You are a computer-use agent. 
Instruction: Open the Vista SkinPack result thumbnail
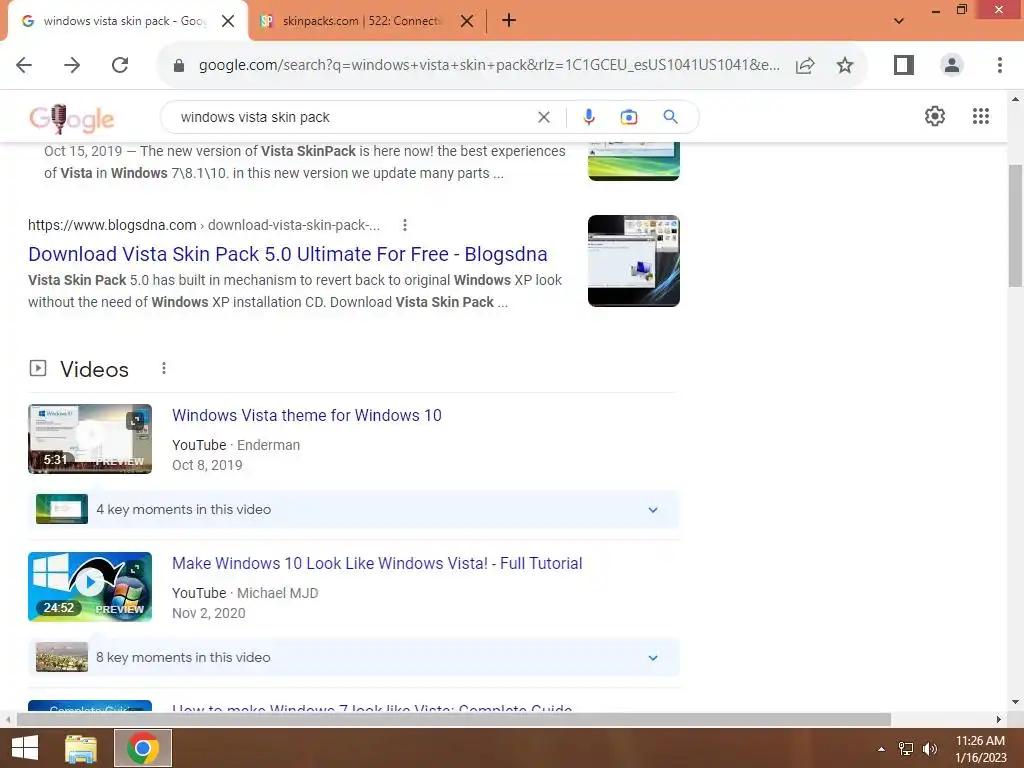(x=633, y=161)
